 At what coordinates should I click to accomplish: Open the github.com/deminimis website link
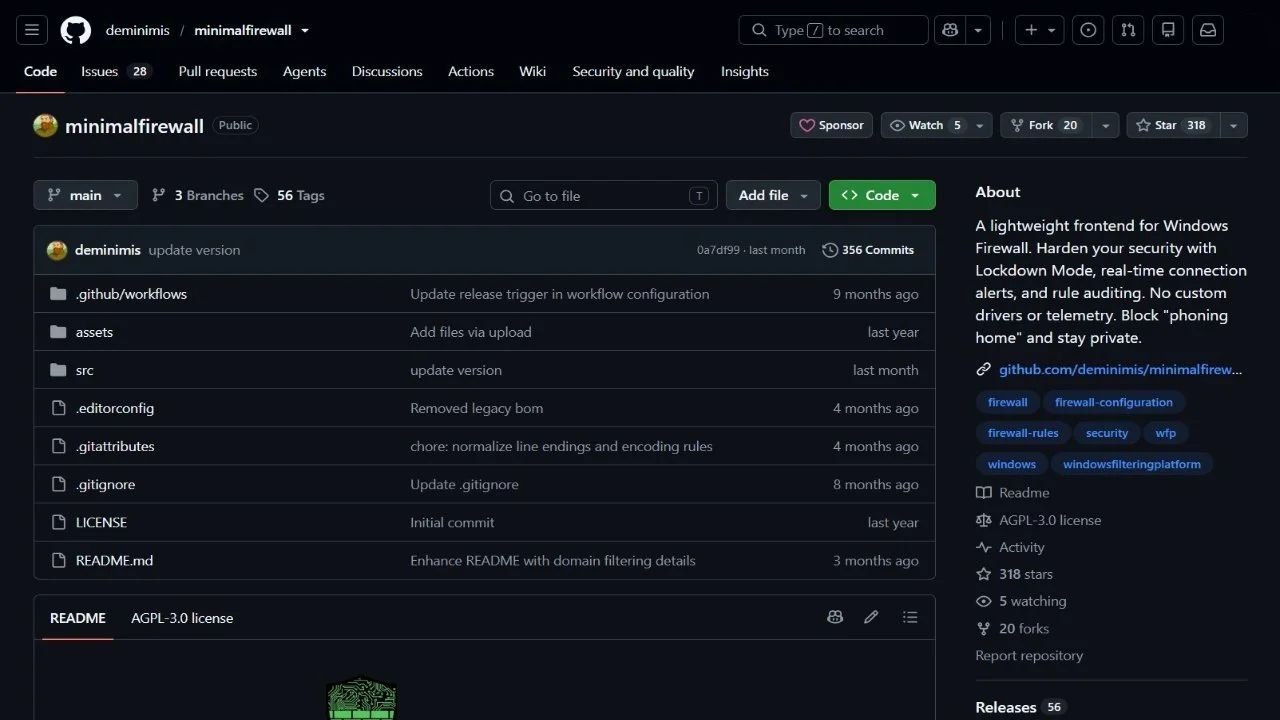tap(1121, 369)
